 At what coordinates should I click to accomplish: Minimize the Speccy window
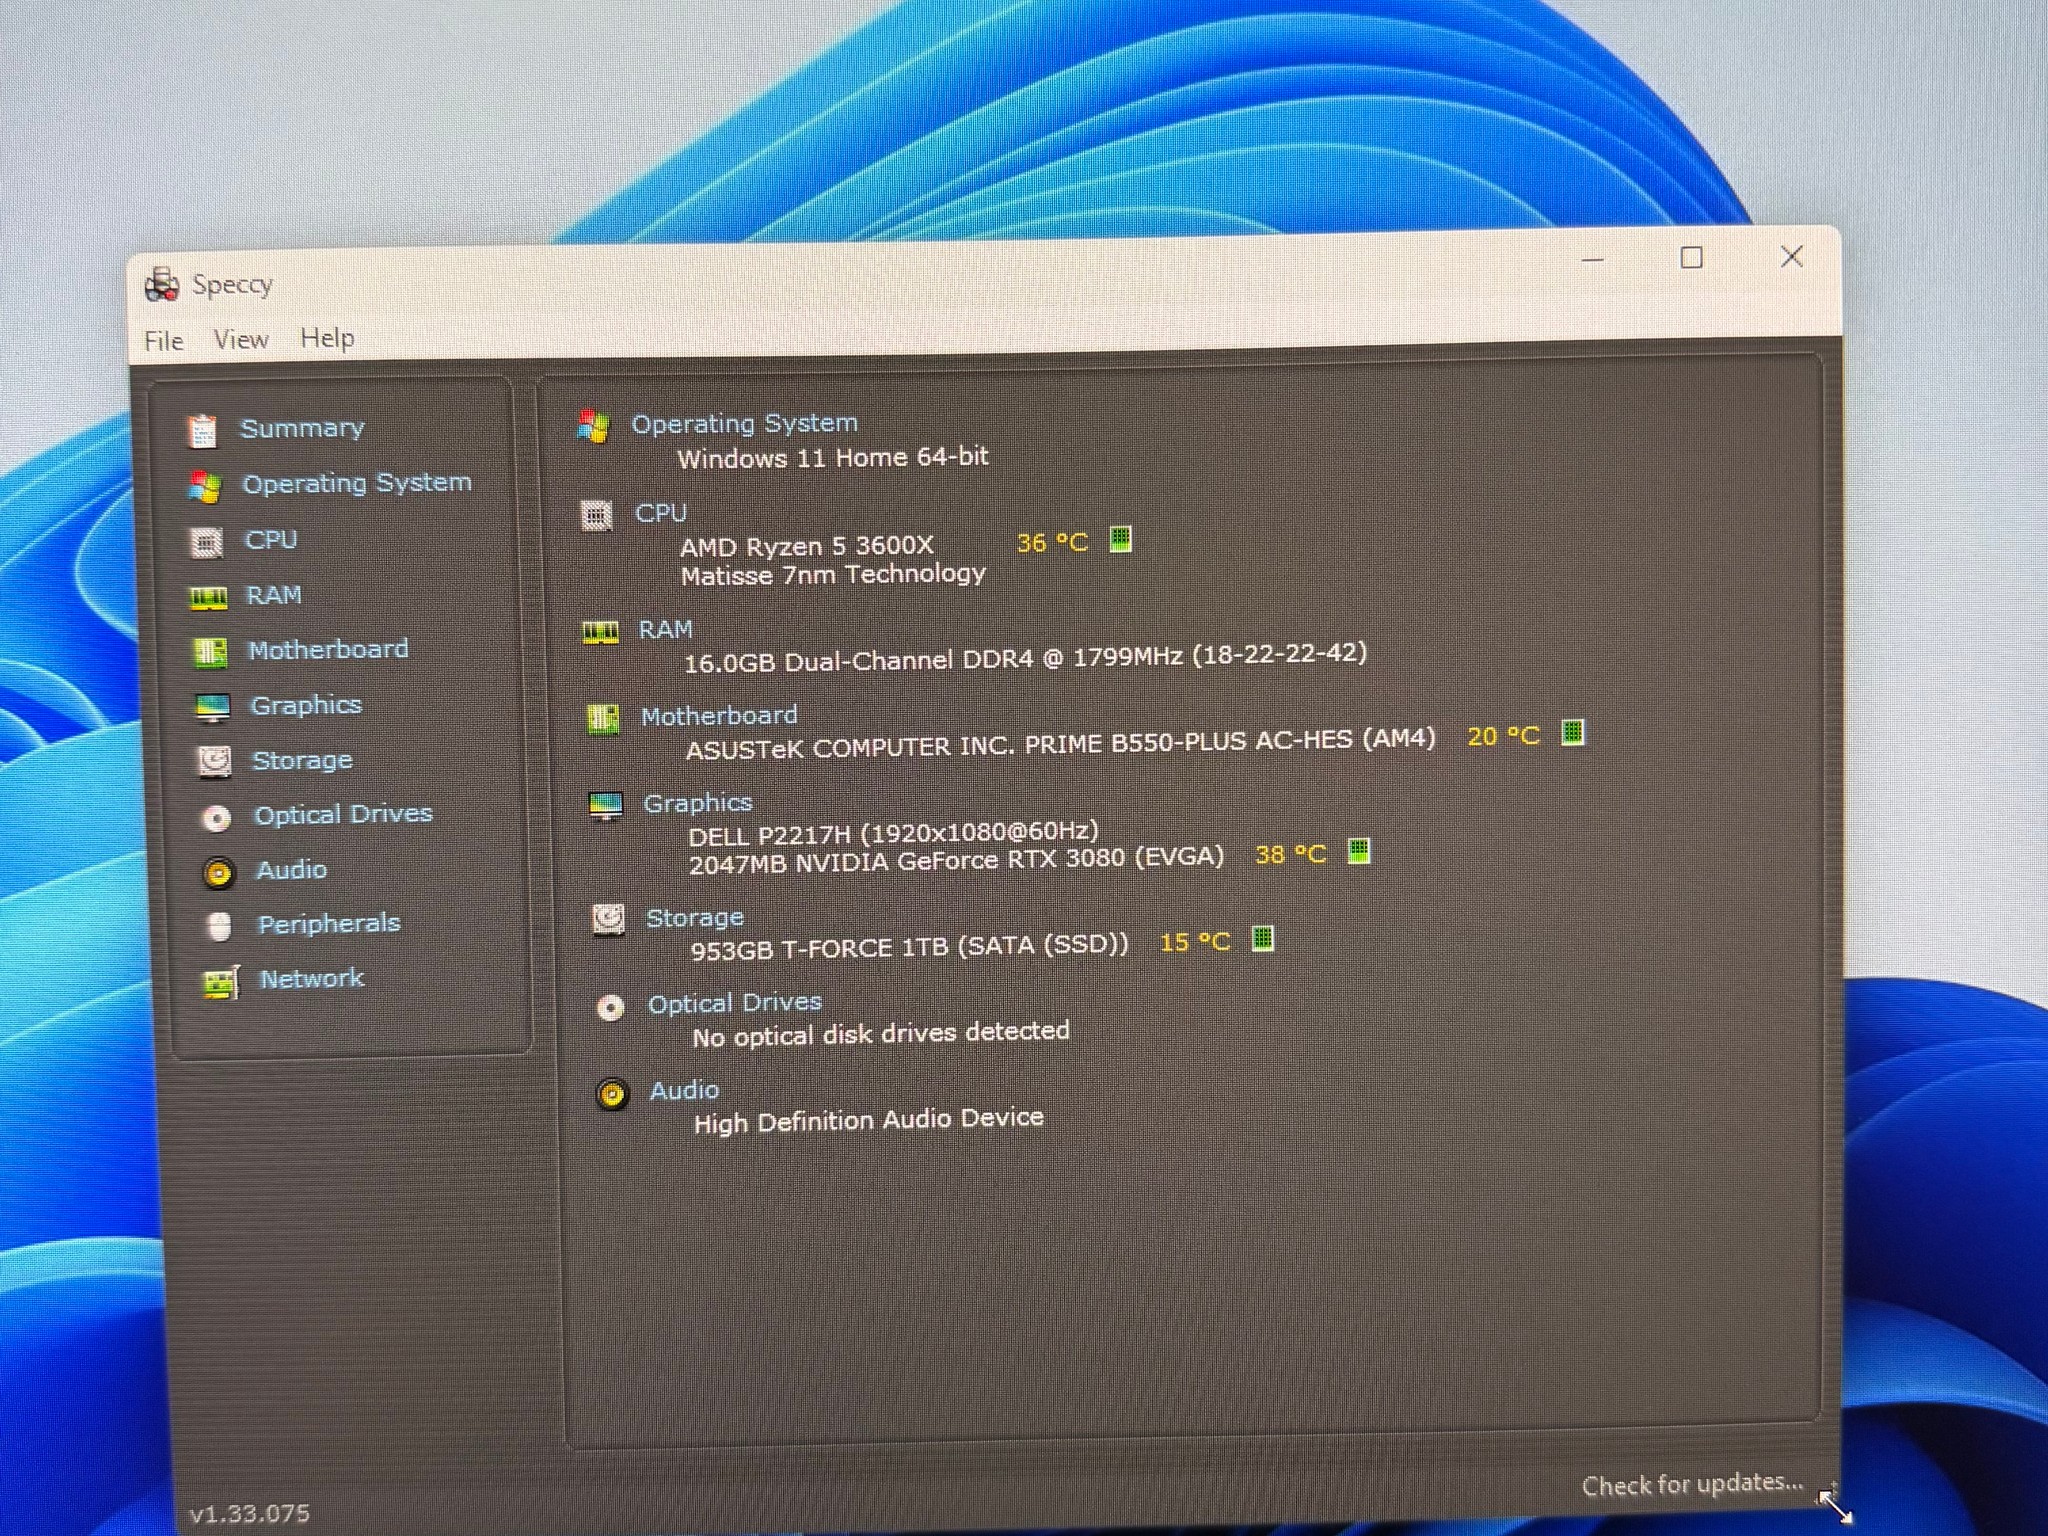pos(1593,260)
